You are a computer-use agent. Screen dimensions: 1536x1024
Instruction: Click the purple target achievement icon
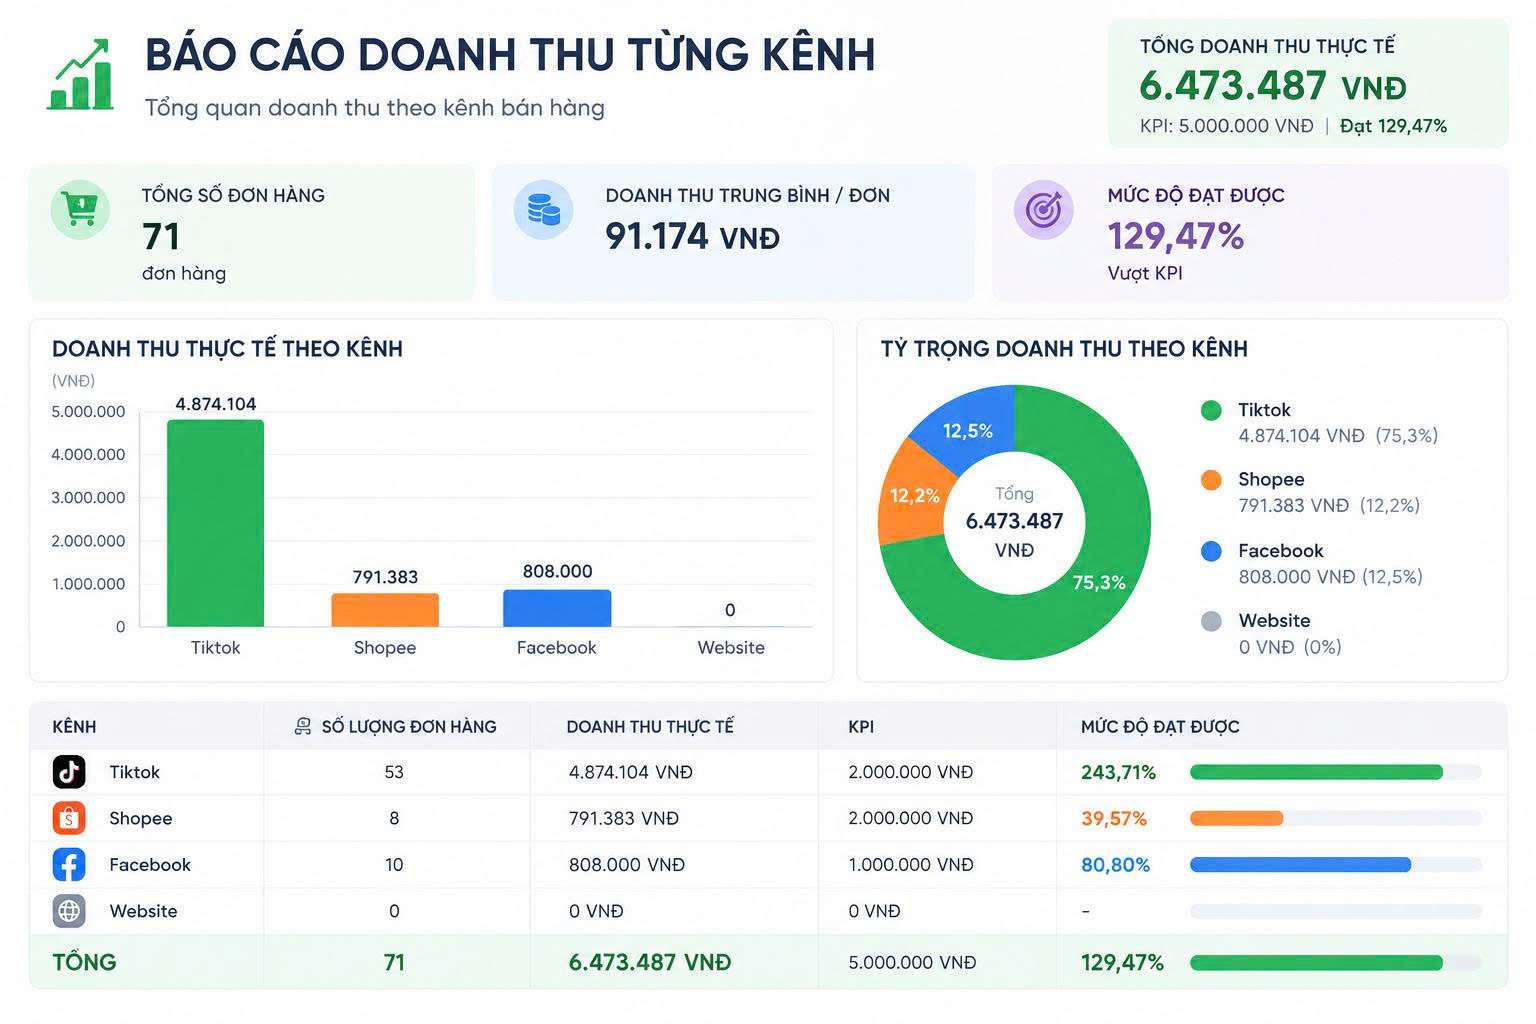tap(1043, 210)
